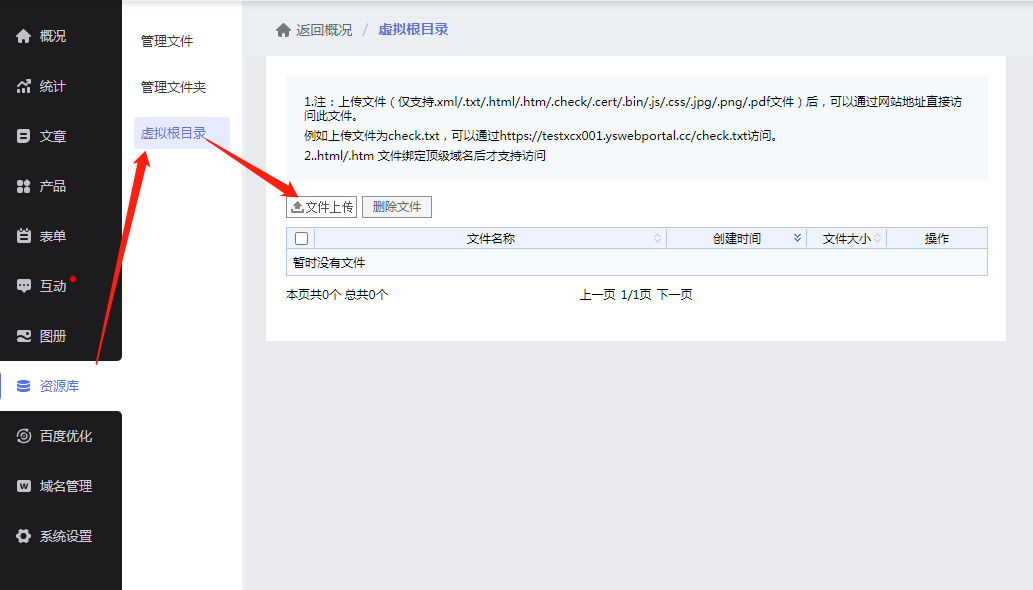The image size is (1033, 590).
Task: Click the 操作 column header
Action: [x=937, y=238]
